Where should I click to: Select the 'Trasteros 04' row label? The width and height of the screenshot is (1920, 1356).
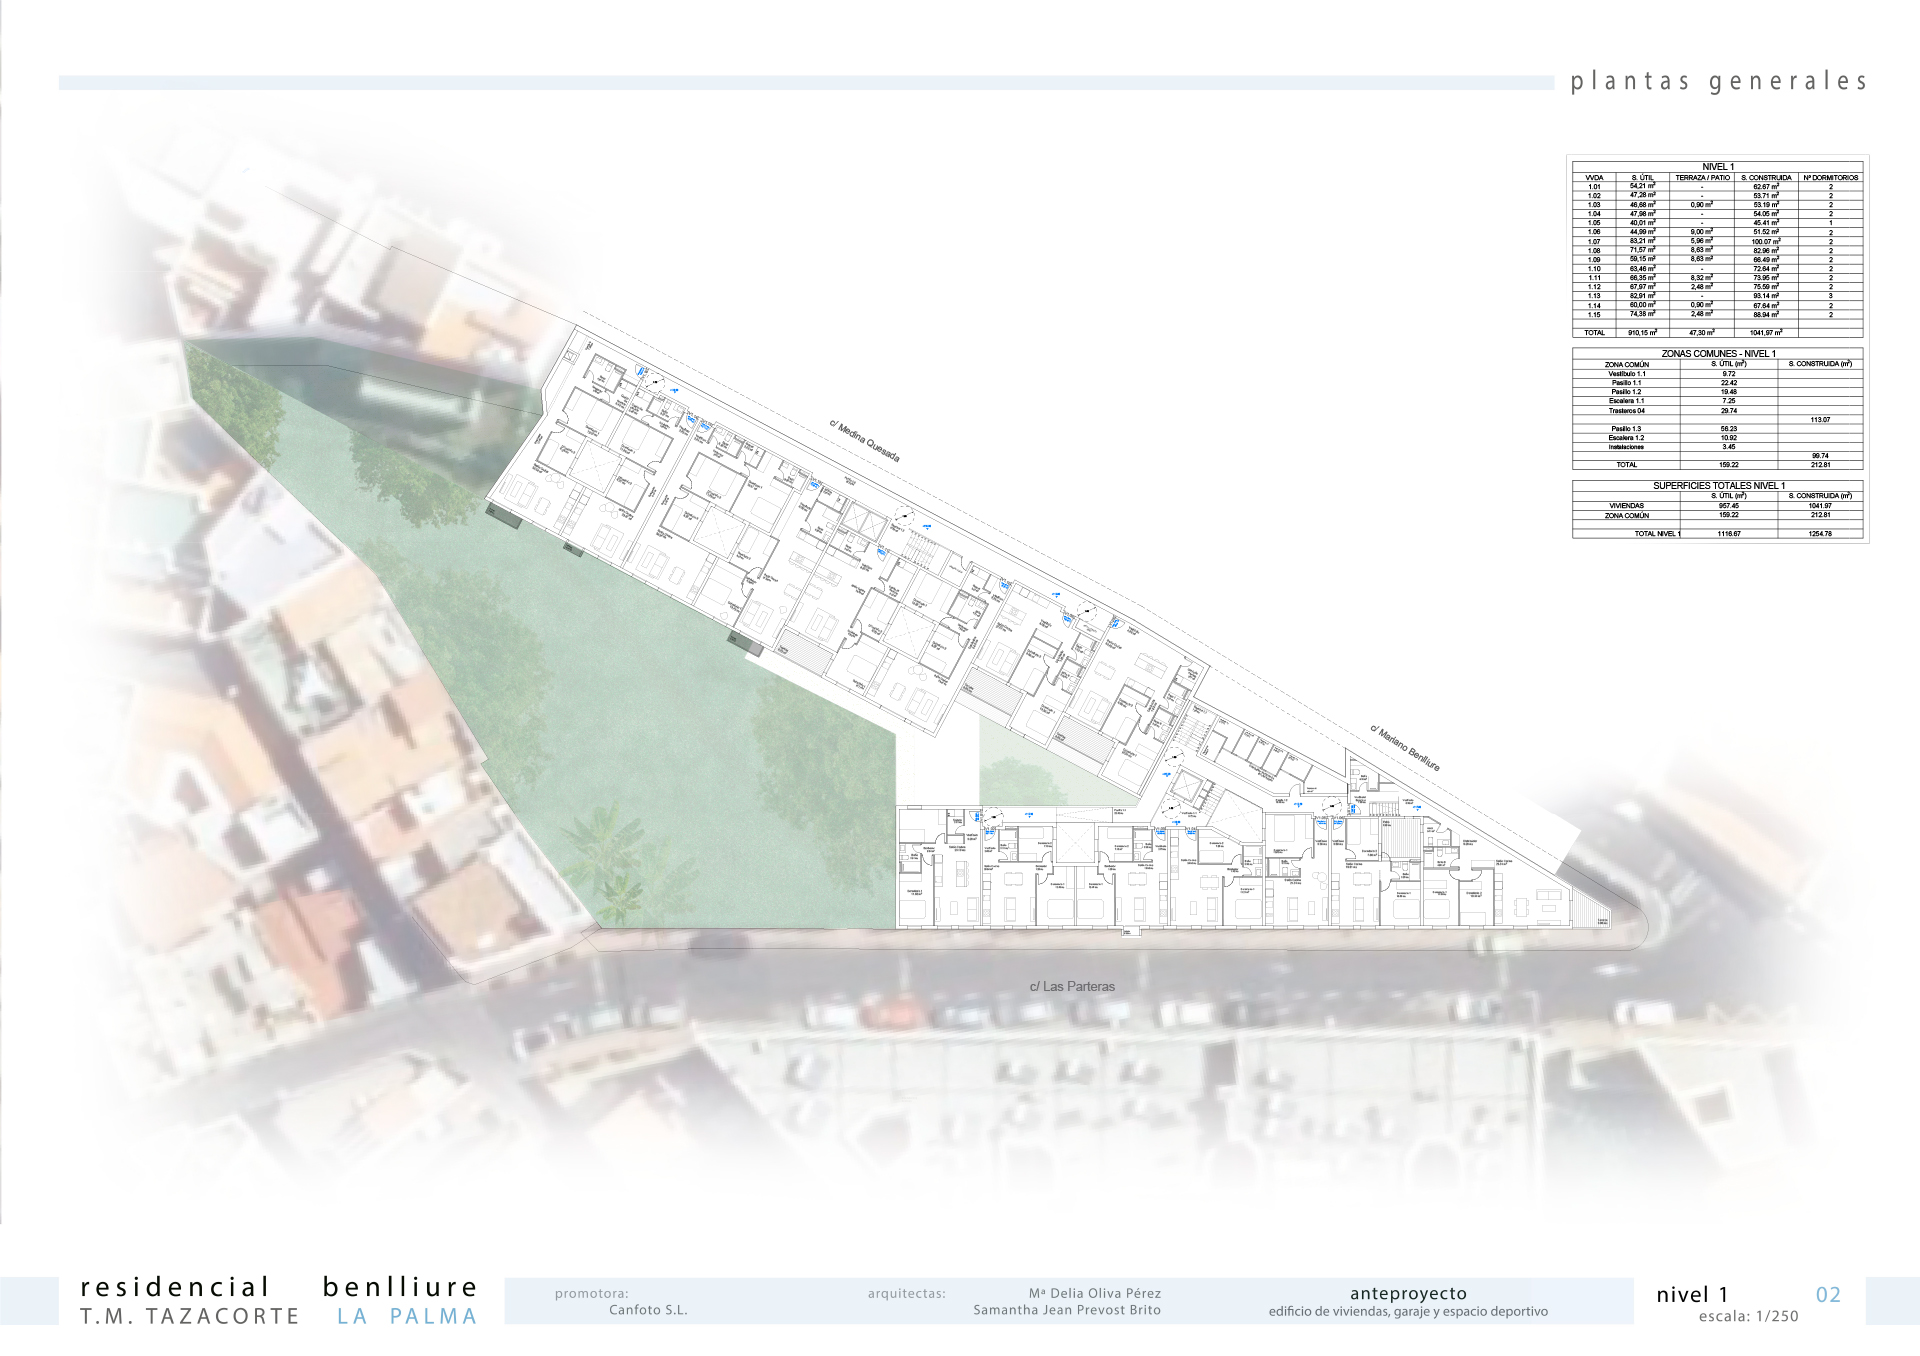coord(1627,411)
